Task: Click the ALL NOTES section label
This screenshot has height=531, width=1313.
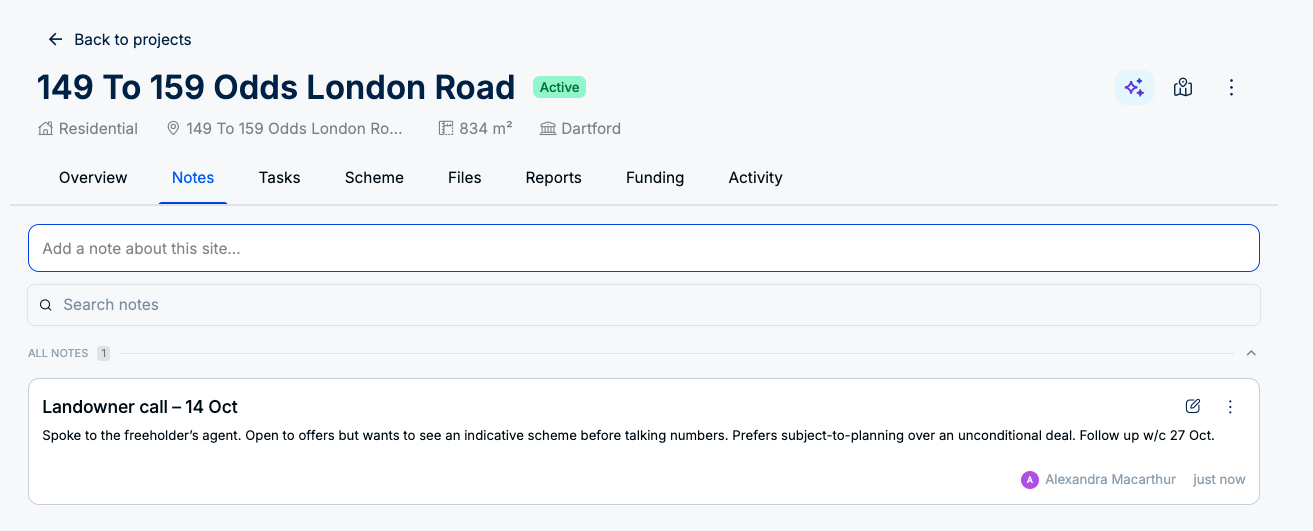Action: pos(58,353)
